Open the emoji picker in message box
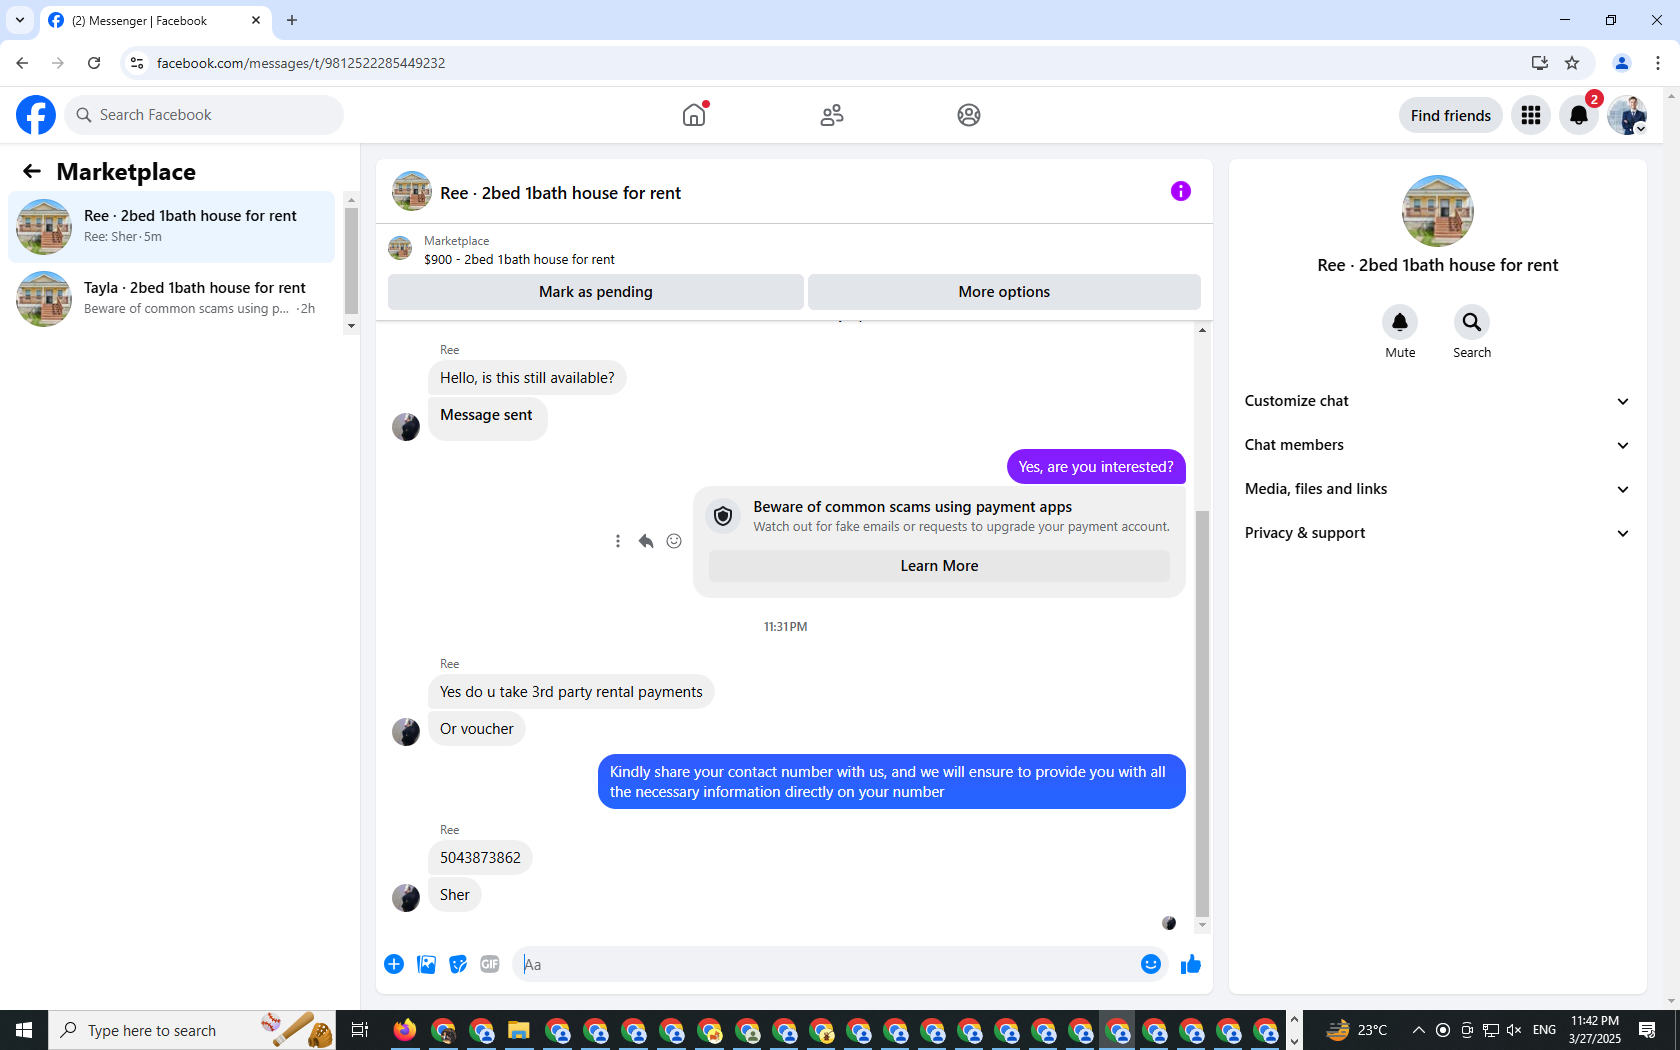Screen dimensions: 1680x1050 (x=1151, y=964)
